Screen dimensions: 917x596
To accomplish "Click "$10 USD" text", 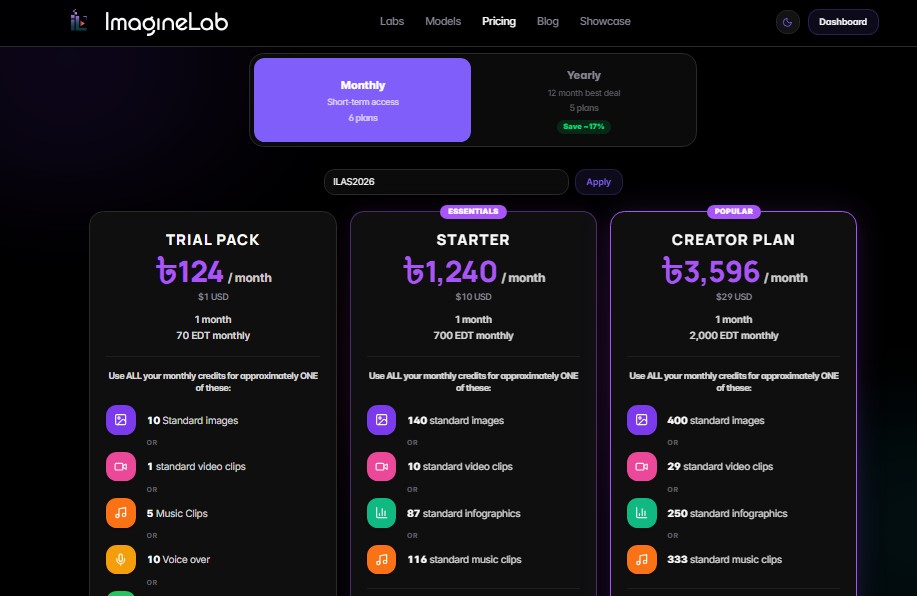I will click(x=473, y=297).
